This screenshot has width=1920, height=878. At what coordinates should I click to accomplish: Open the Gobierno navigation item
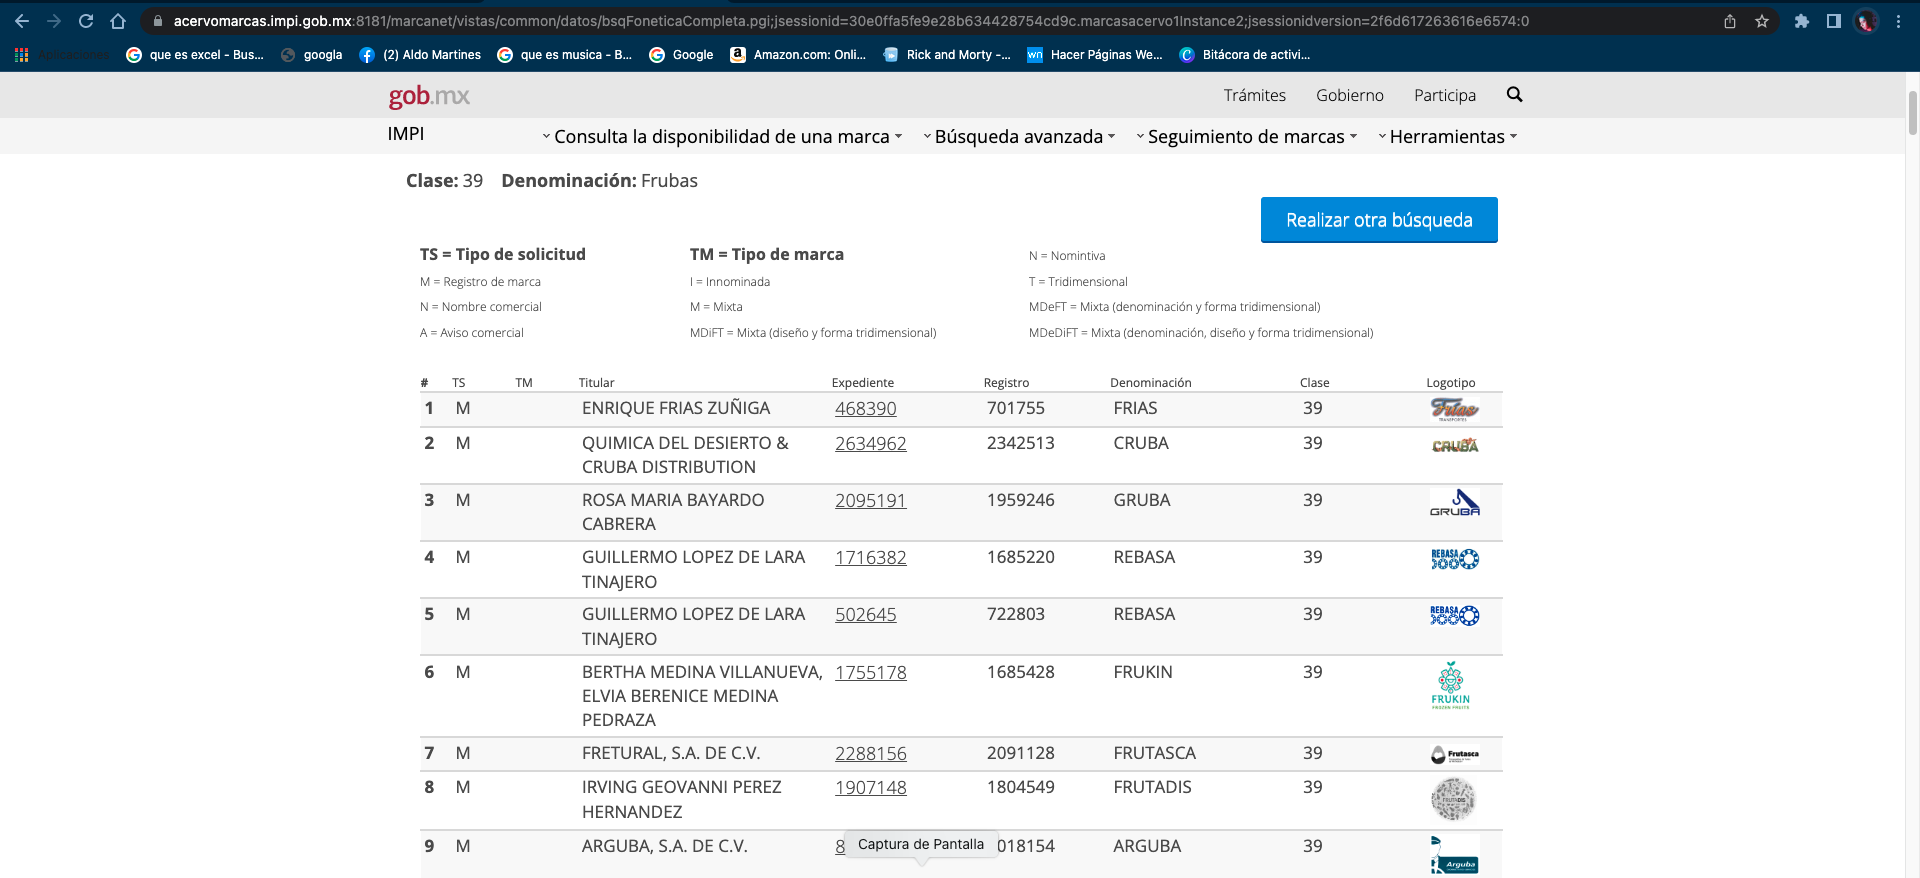1349,95
